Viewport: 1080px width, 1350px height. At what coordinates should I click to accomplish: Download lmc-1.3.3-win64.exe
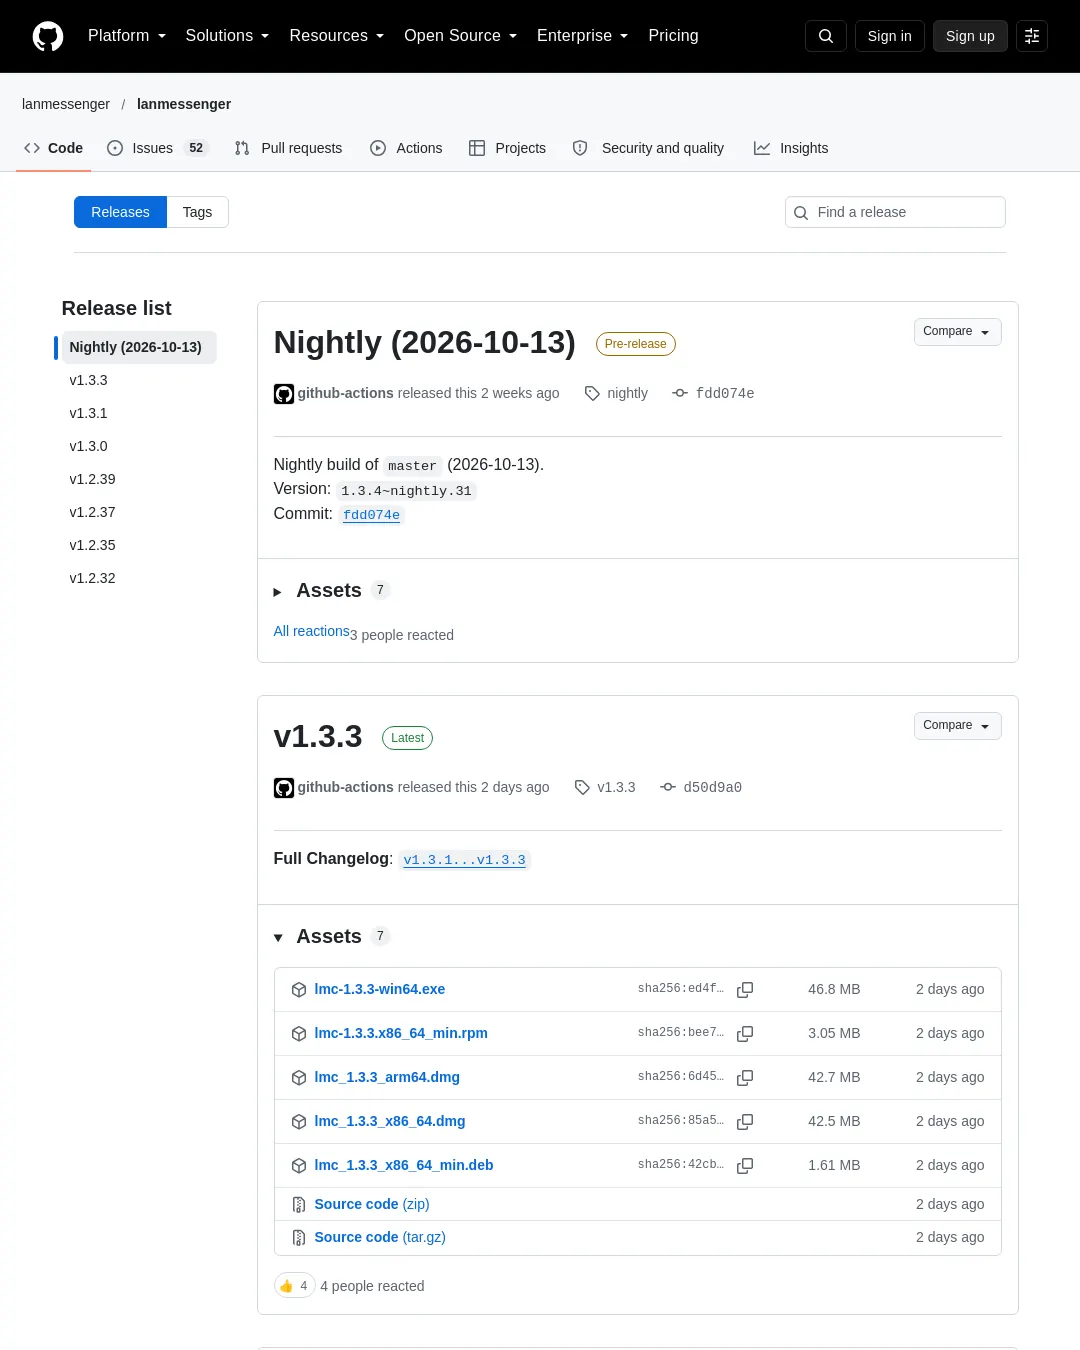click(380, 989)
